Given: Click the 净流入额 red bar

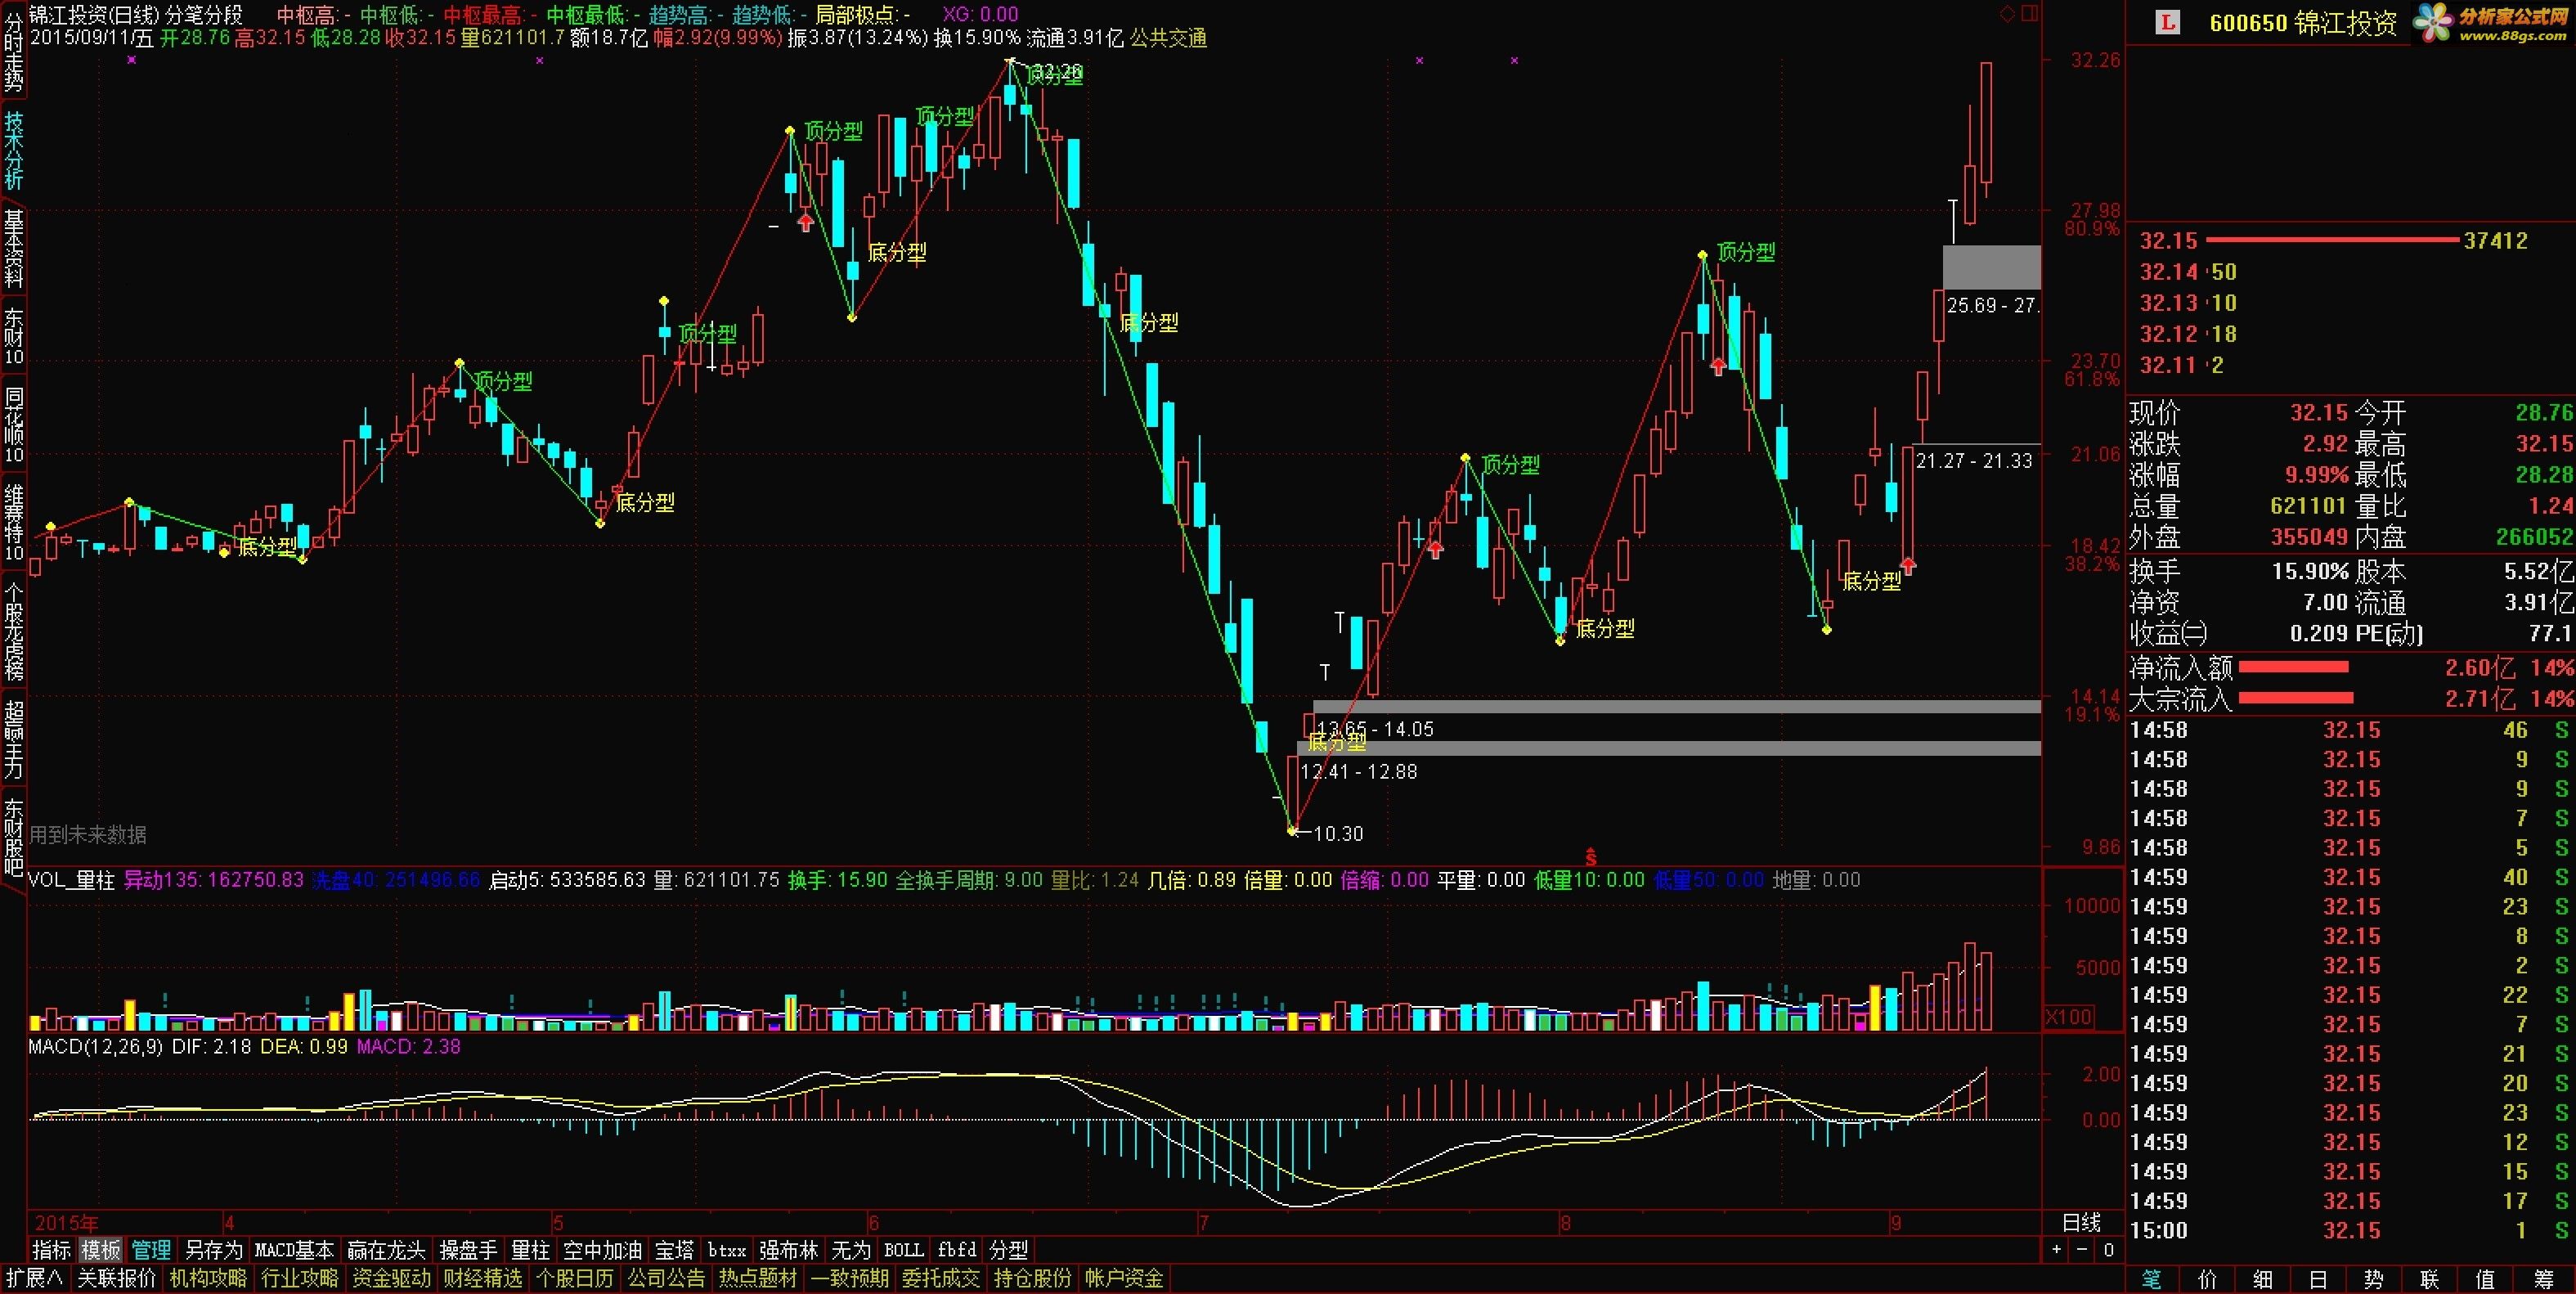Looking at the screenshot, I should [2293, 667].
